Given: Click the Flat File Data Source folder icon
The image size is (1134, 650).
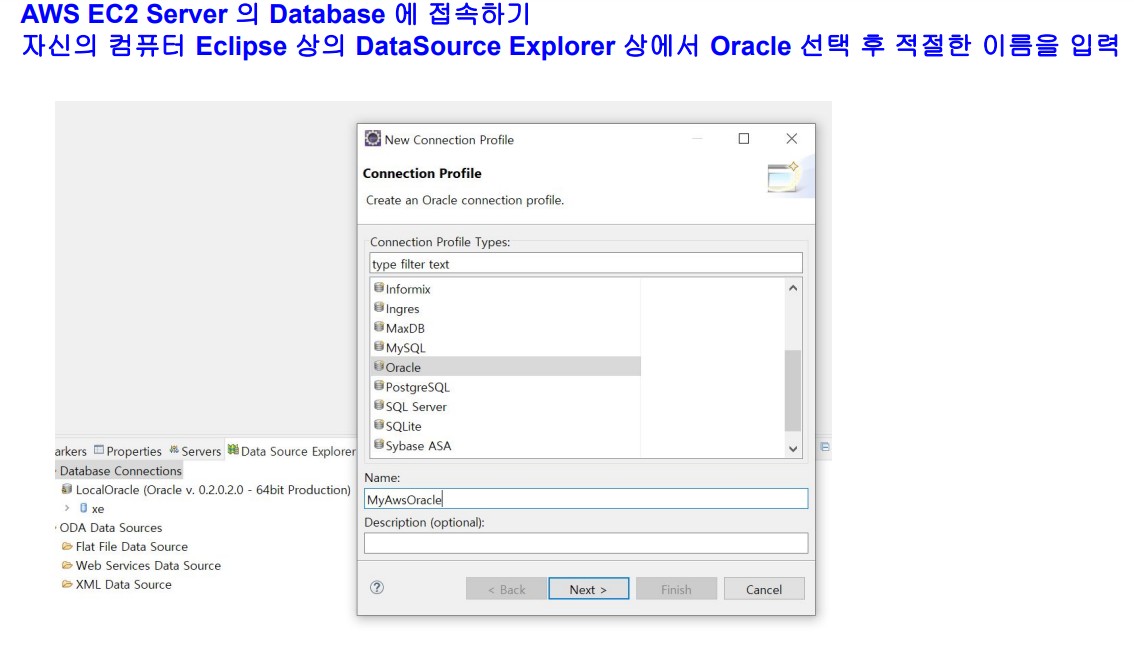Looking at the screenshot, I should pos(67,546).
